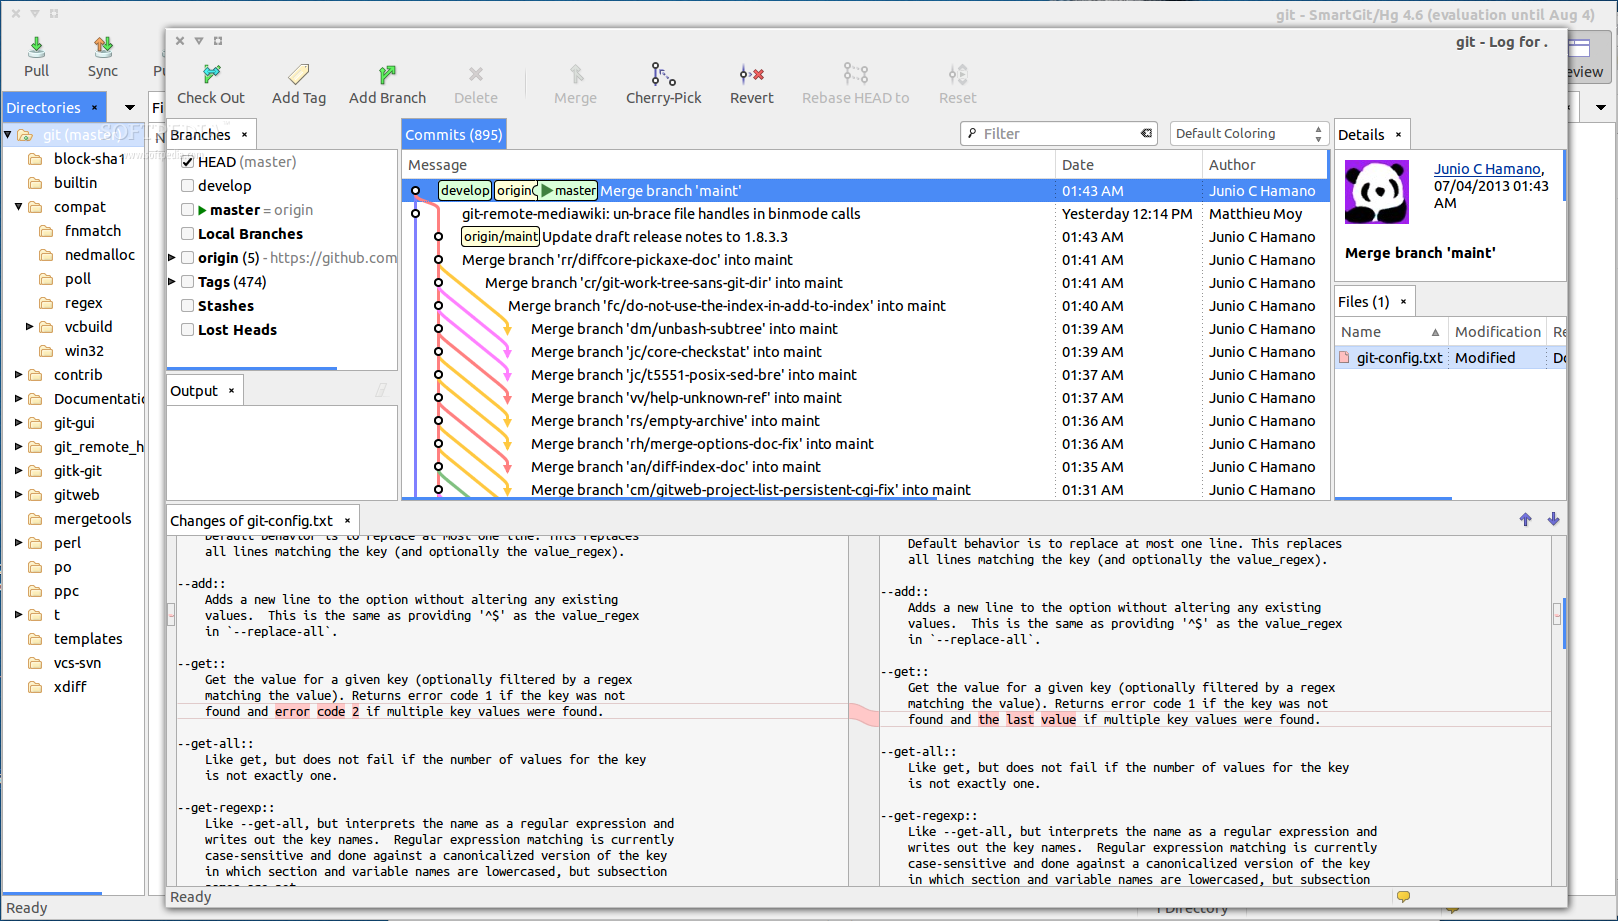Click the Add Tag icon
Viewport: 1618px width, 921px height.
pyautogui.click(x=298, y=82)
